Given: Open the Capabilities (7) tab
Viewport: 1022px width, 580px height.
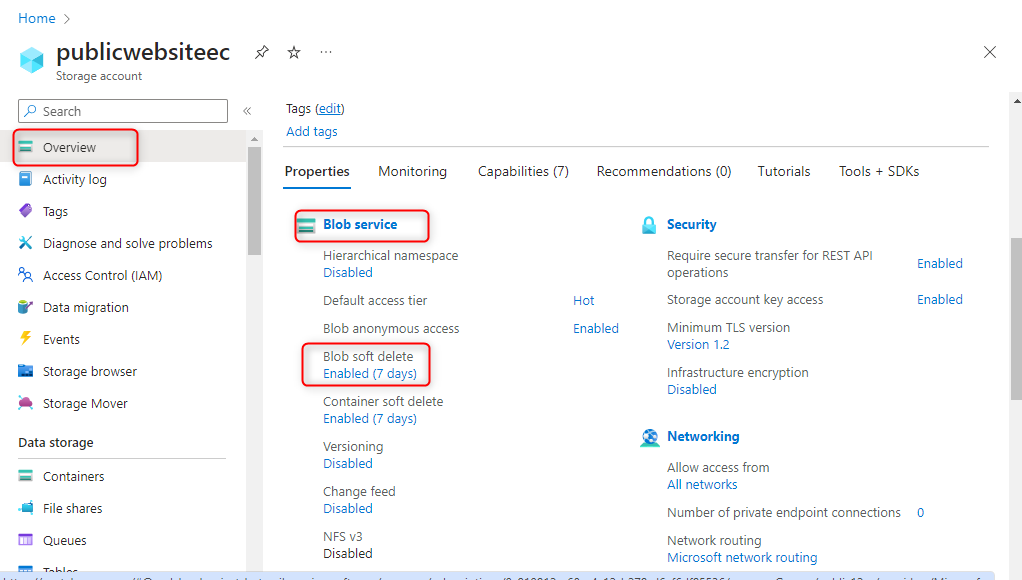Looking at the screenshot, I should (523, 171).
